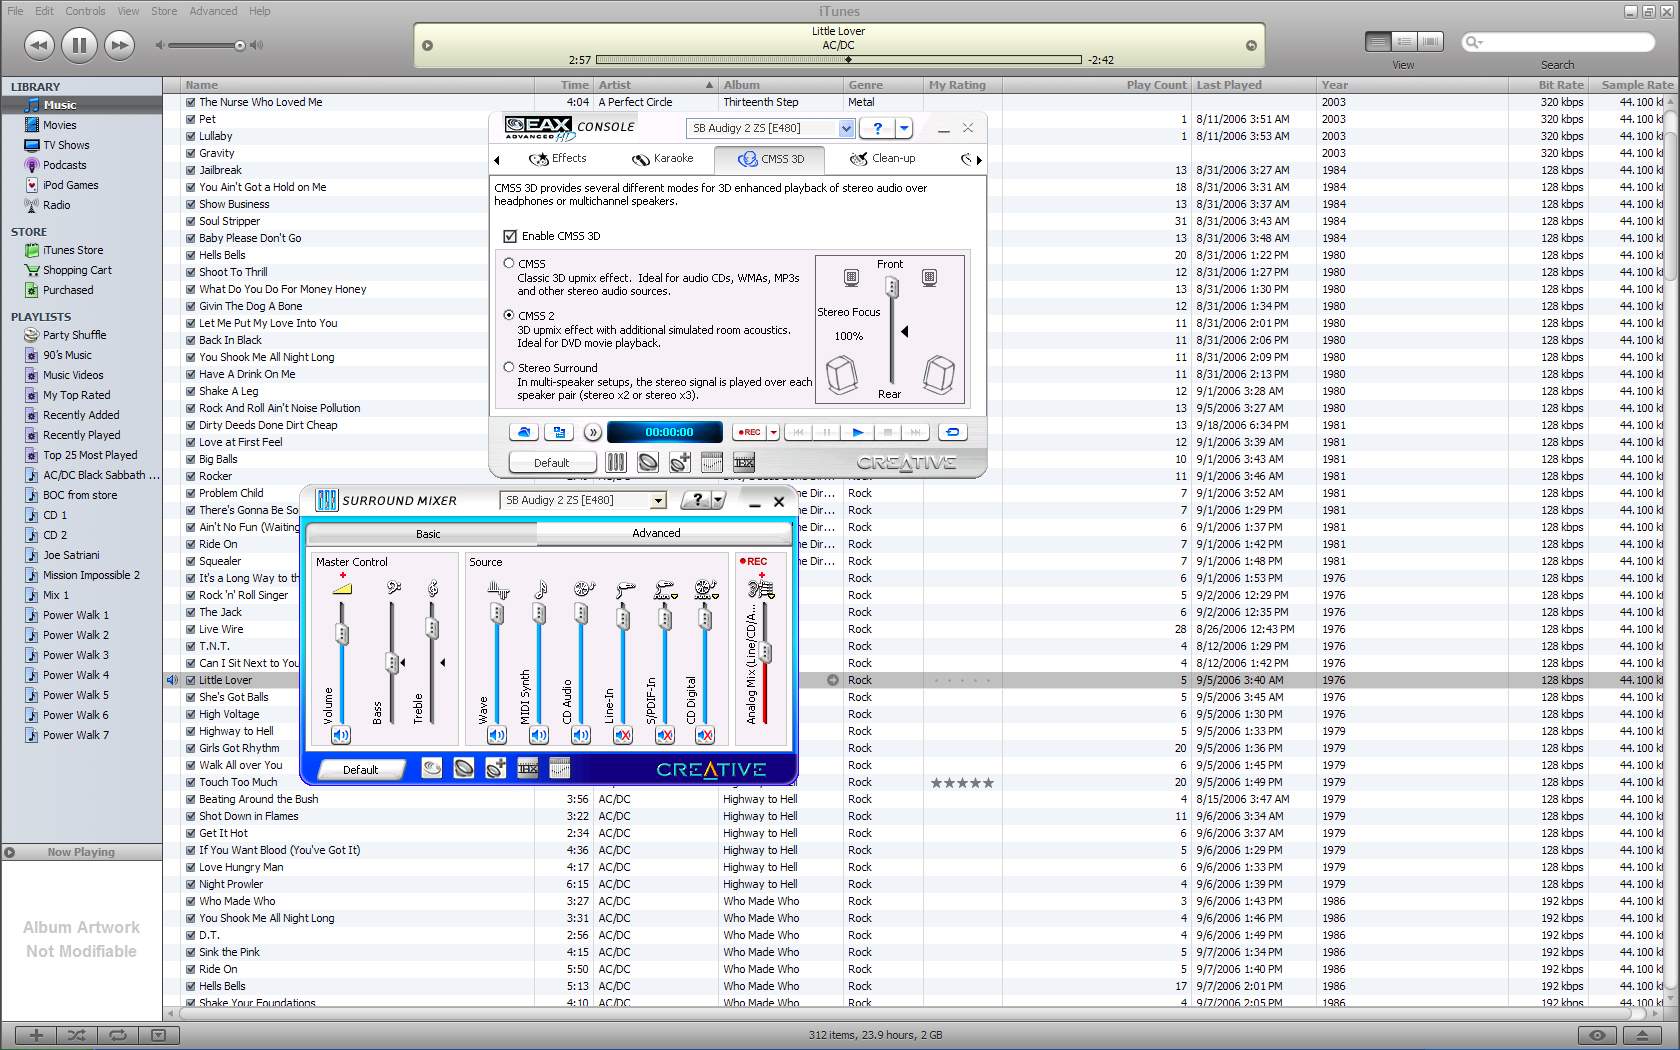The height and width of the screenshot is (1050, 1680).
Task: Click Stereo Focus slider handle
Action: click(x=893, y=288)
